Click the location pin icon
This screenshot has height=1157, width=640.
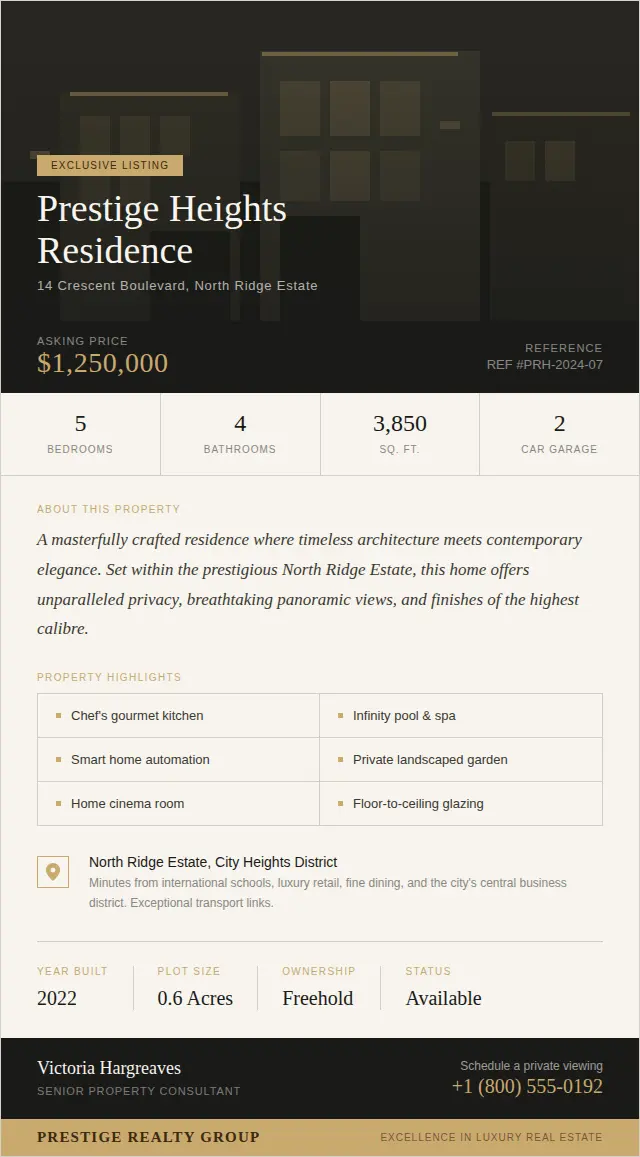(x=53, y=871)
